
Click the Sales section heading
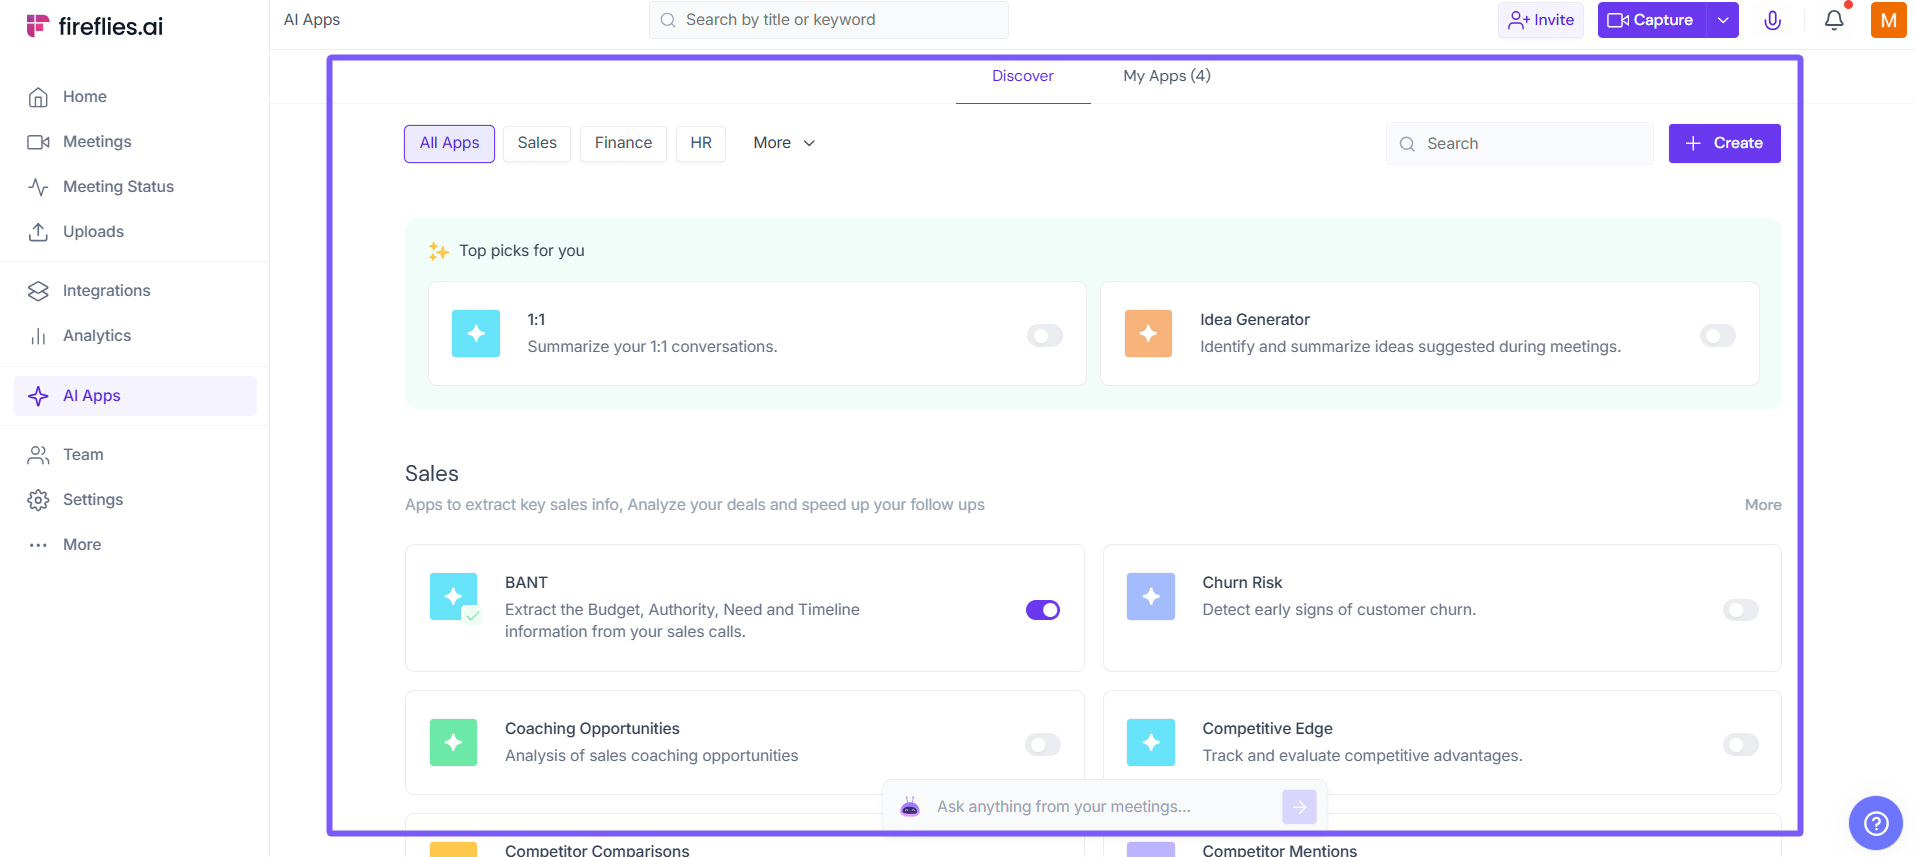point(432,474)
